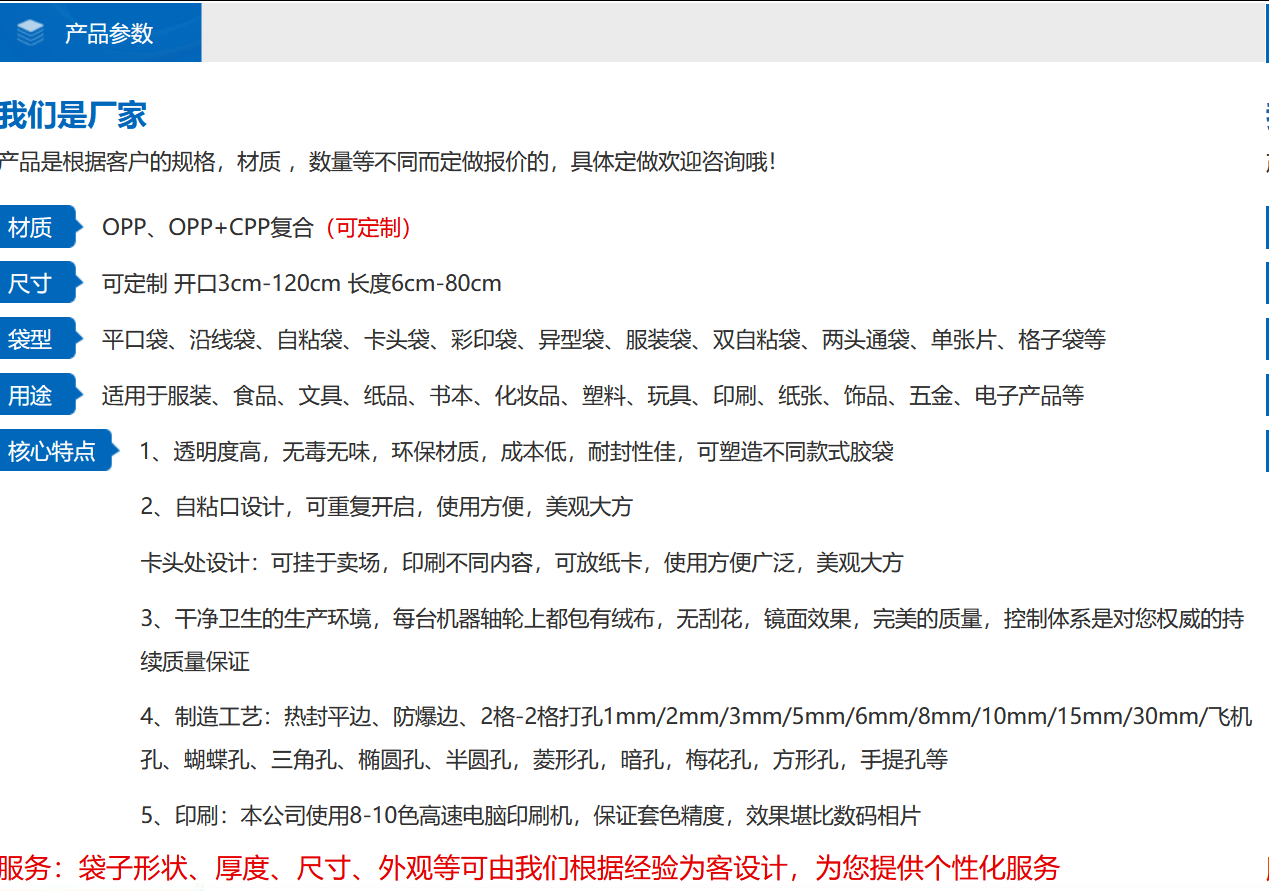
Task: Click the layers stack icon beside 产品参数
Action: coord(31,33)
